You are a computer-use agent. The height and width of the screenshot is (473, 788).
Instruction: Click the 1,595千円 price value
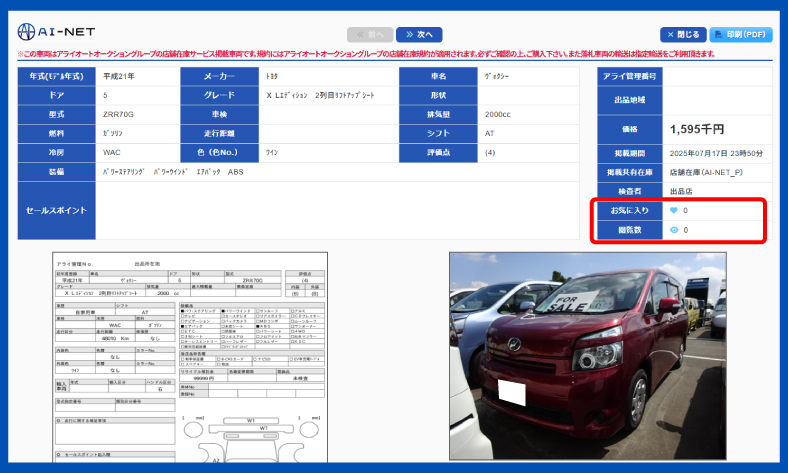698,129
